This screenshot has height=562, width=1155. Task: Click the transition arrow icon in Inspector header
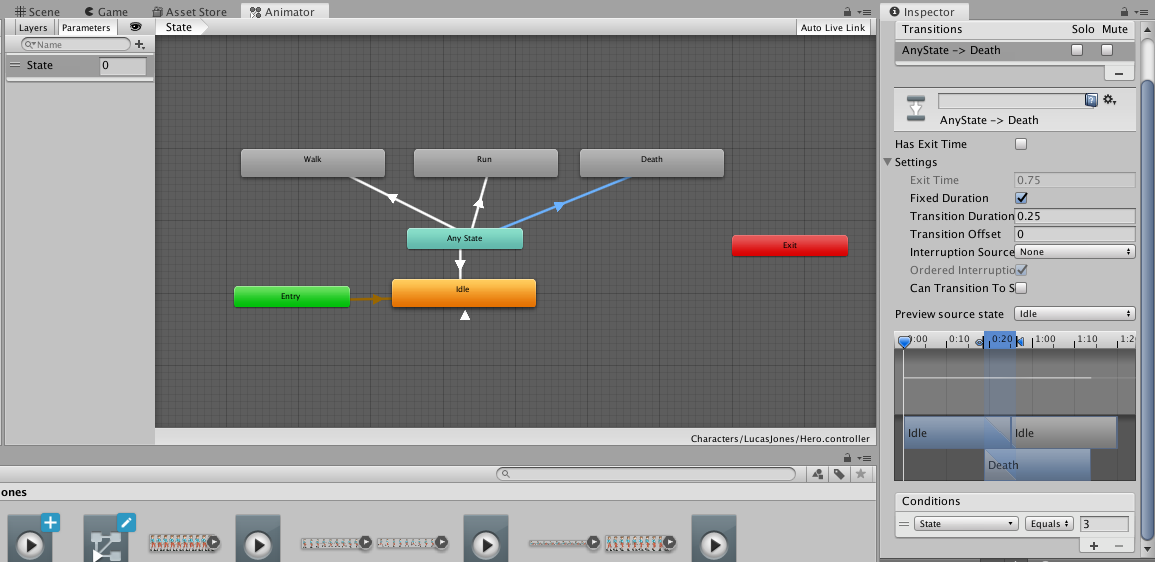[x=916, y=108]
